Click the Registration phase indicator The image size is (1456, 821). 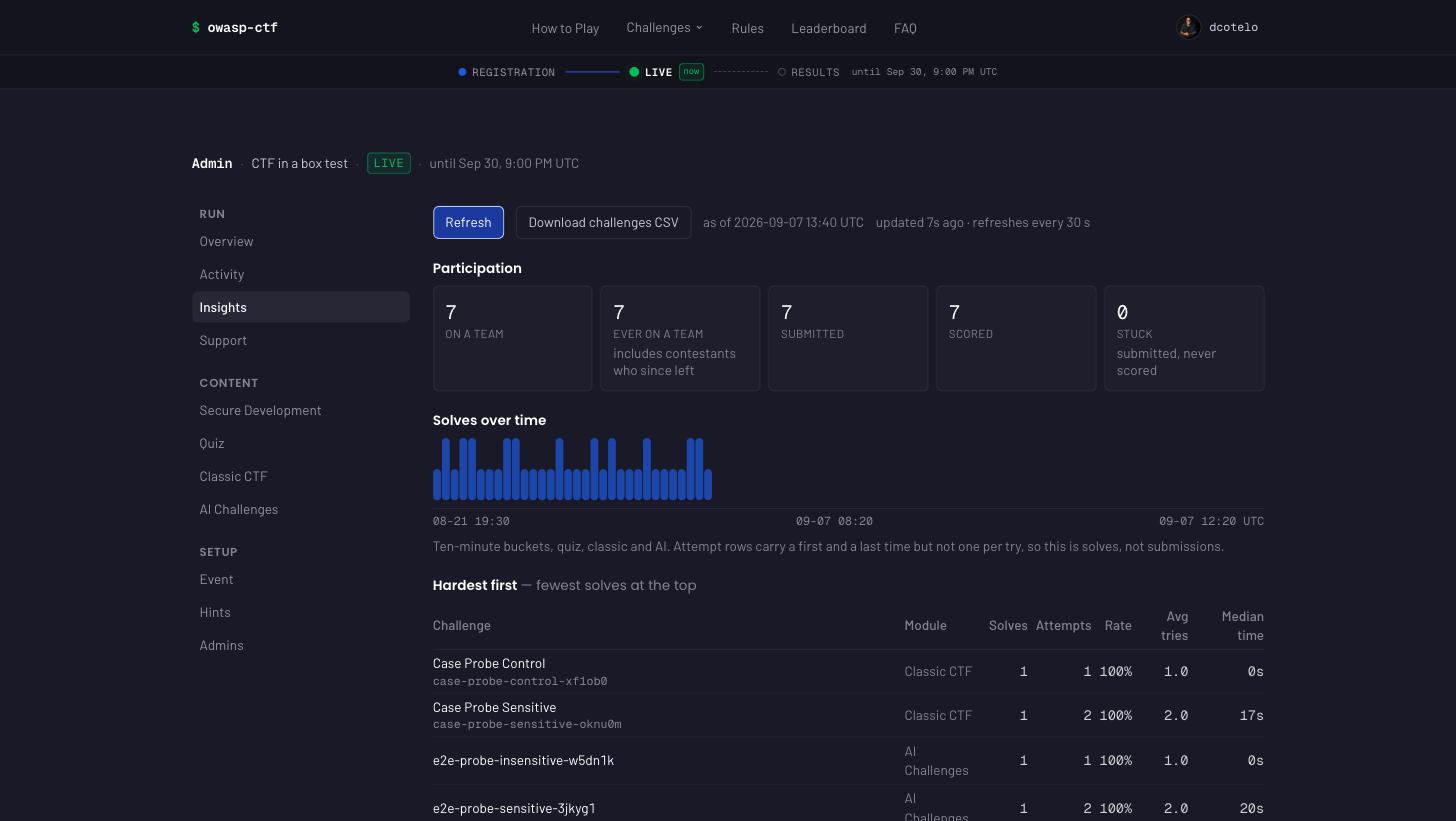point(506,72)
